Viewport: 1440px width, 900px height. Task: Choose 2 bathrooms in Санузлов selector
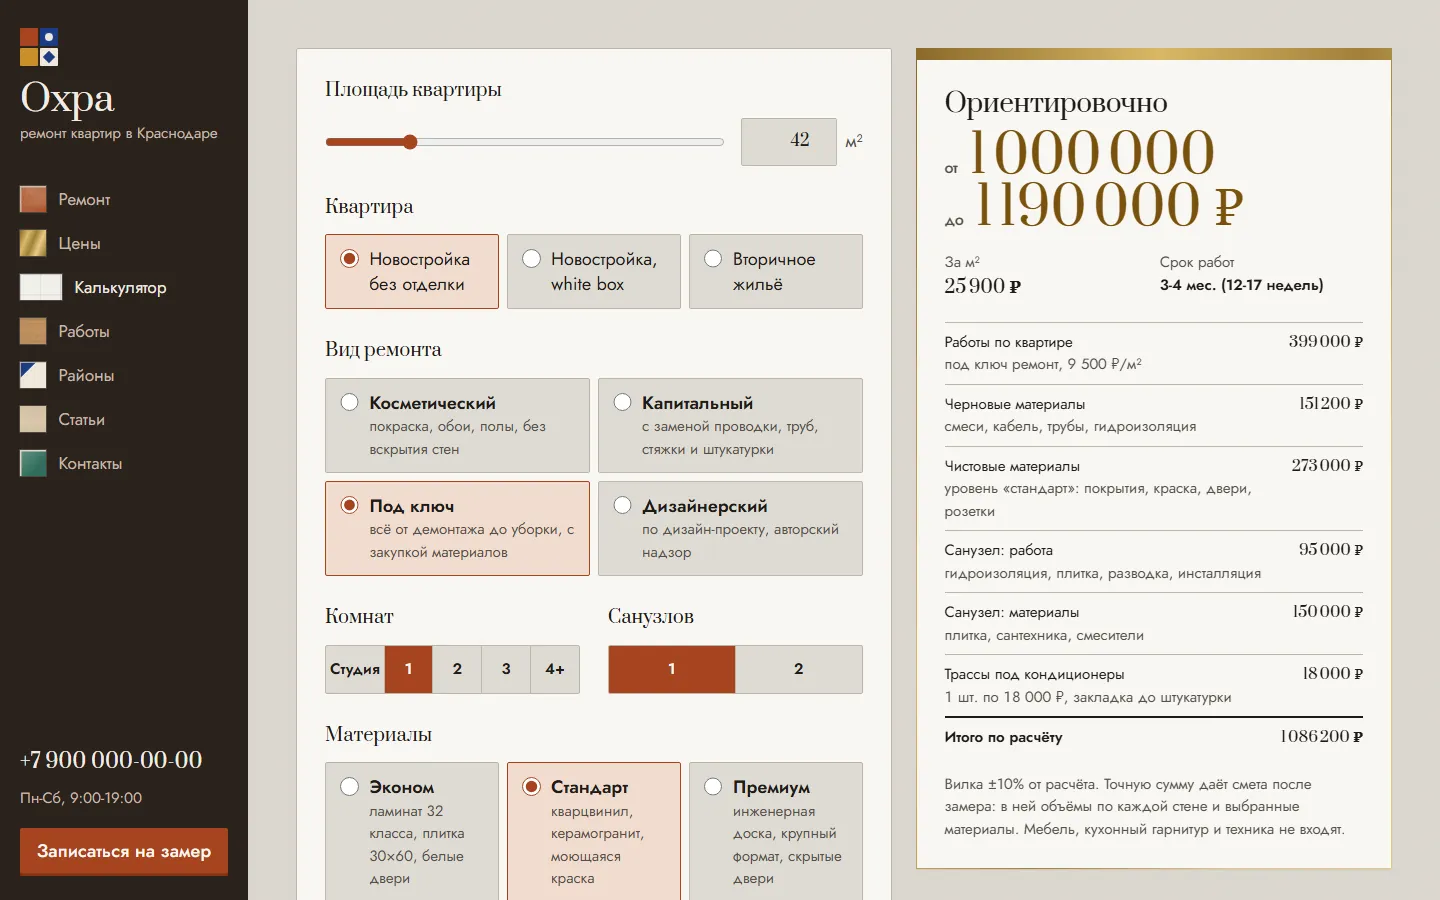pyautogui.click(x=799, y=669)
